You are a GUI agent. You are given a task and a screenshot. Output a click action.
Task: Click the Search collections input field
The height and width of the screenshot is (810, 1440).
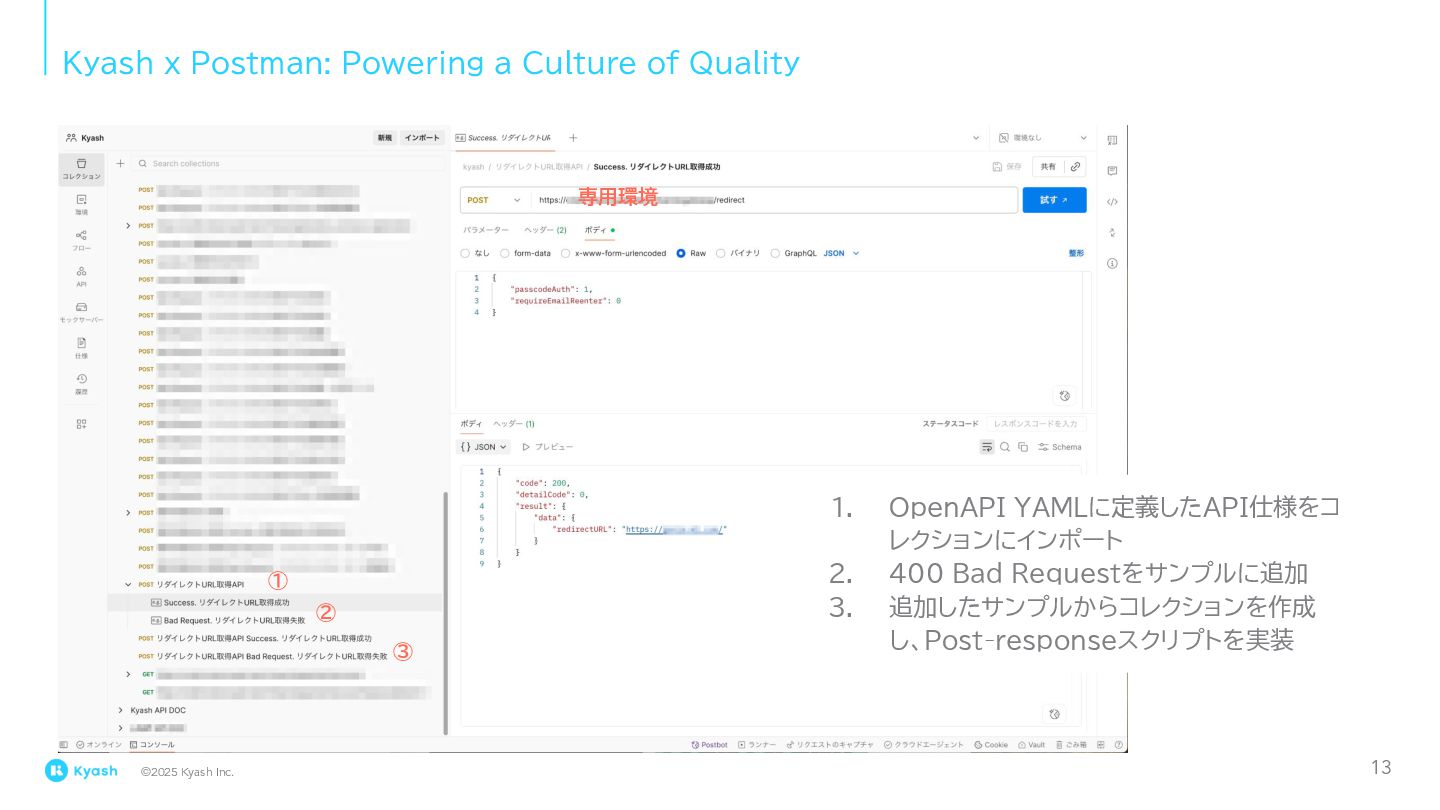(290, 163)
